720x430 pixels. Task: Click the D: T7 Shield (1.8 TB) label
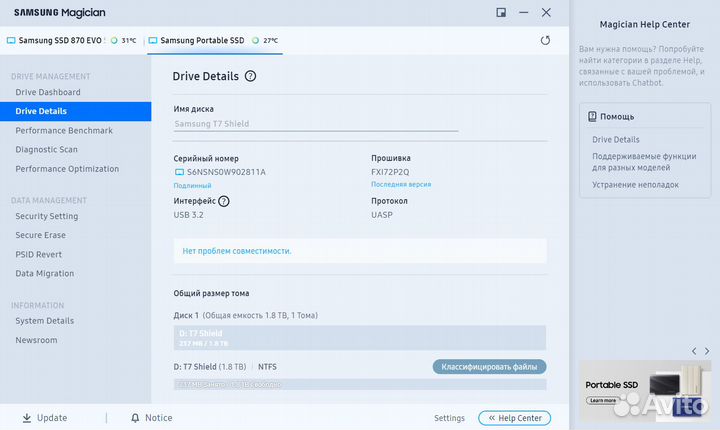[x=210, y=367]
